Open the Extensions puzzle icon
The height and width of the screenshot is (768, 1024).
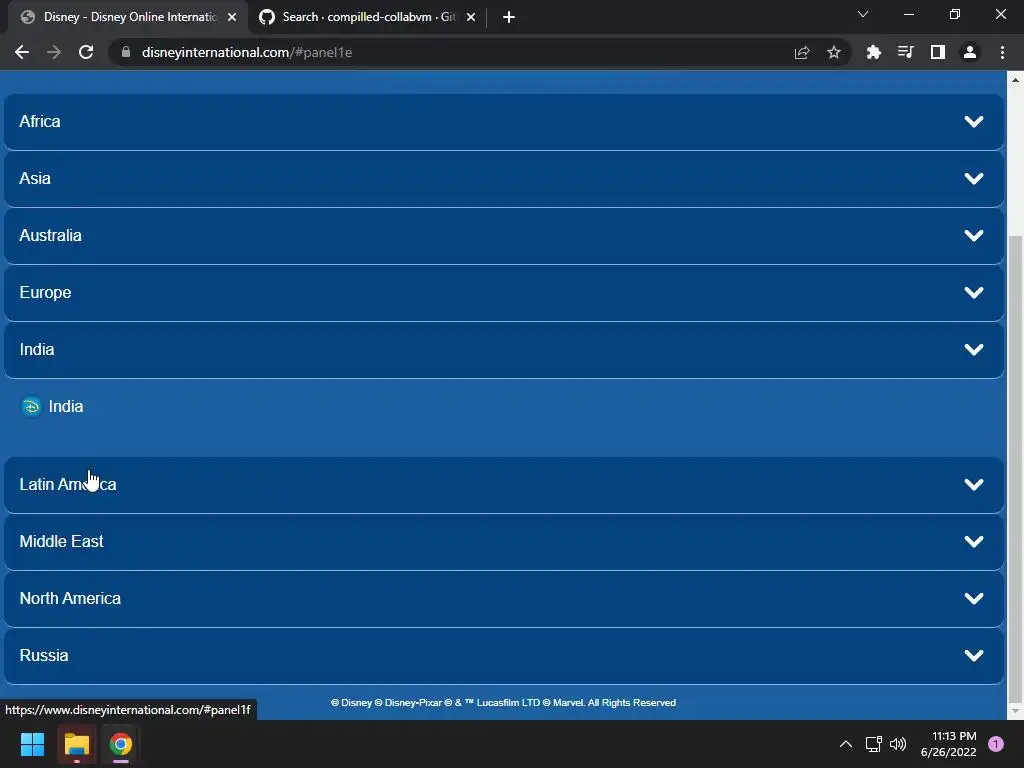pyautogui.click(x=873, y=52)
